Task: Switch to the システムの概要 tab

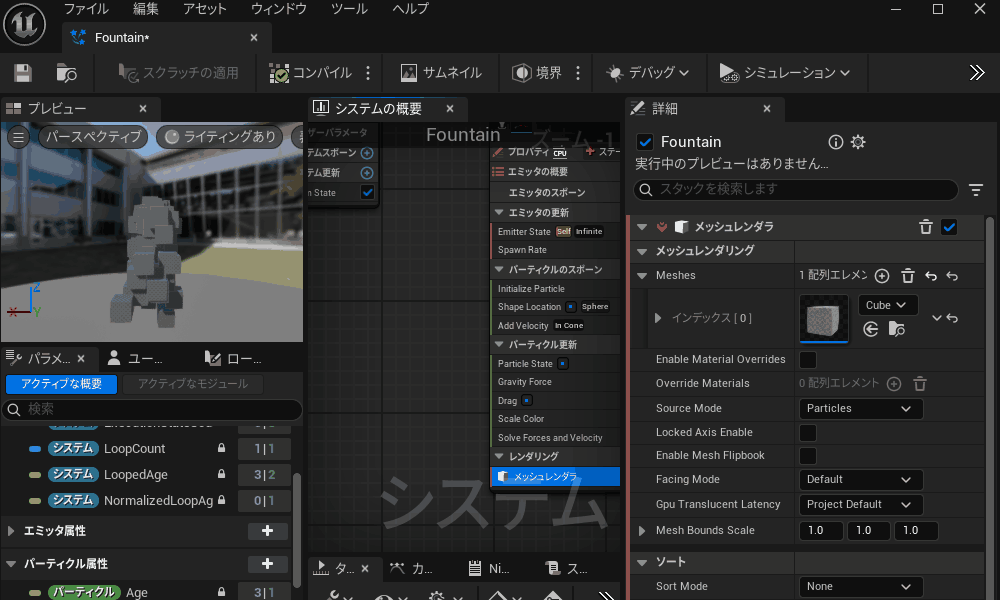Action: point(378,109)
